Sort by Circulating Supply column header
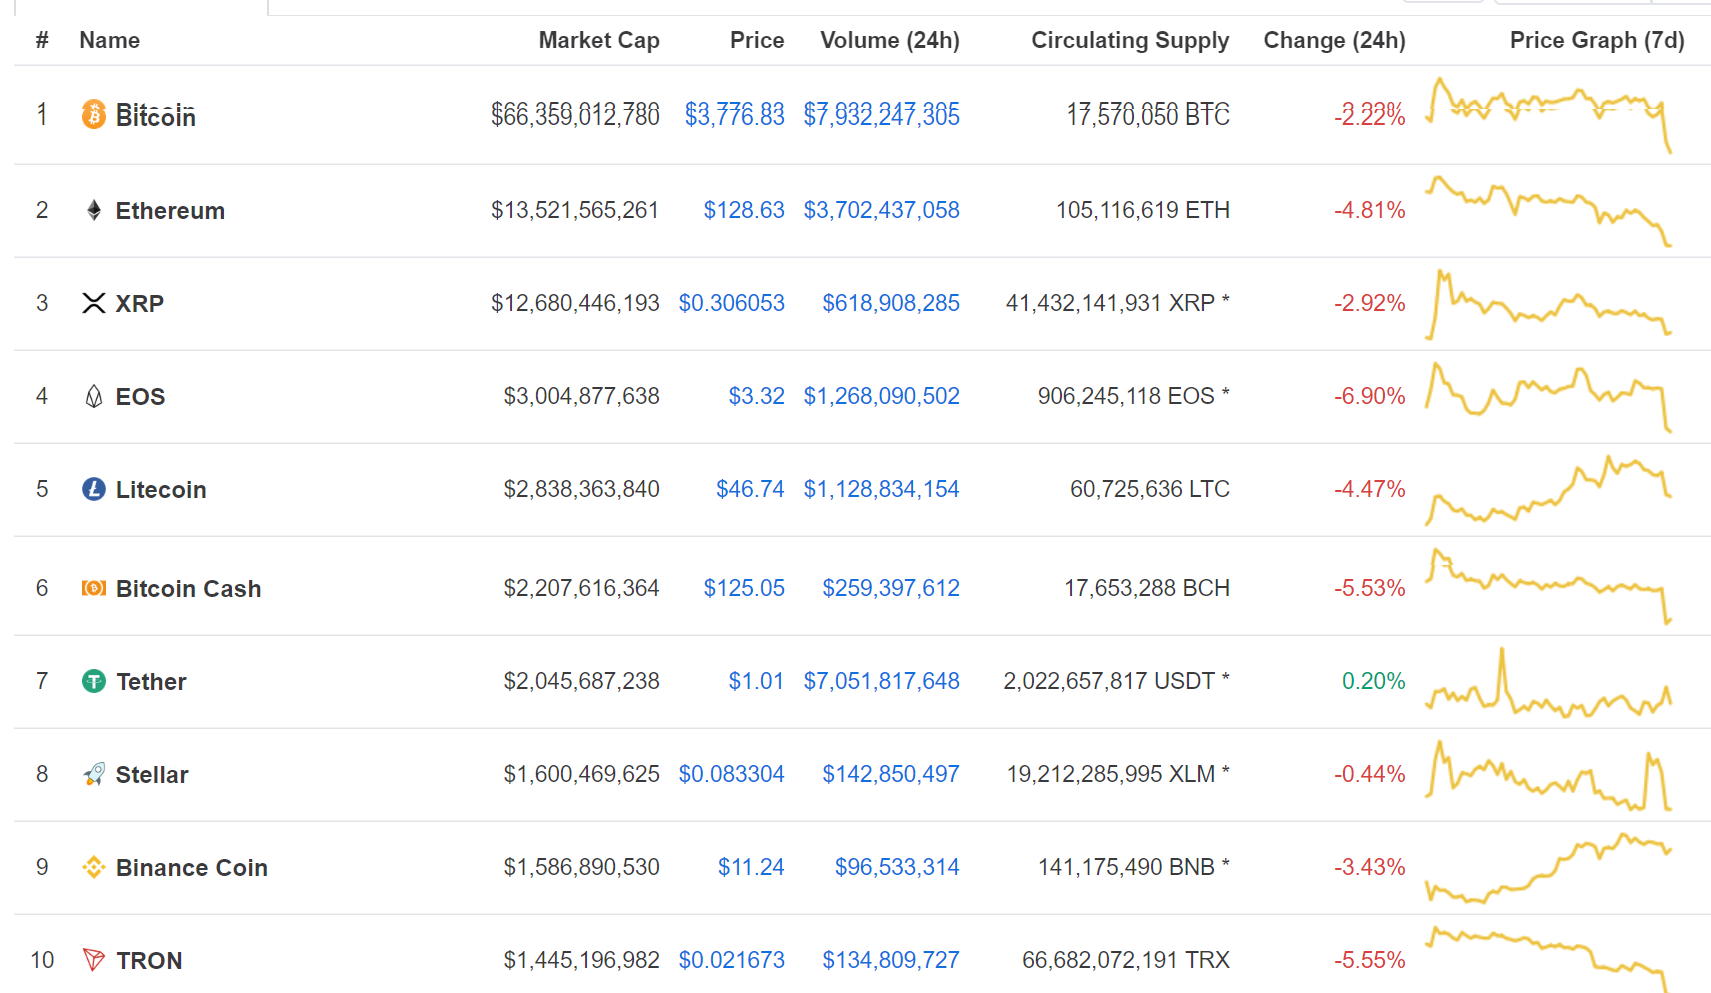 point(1130,40)
